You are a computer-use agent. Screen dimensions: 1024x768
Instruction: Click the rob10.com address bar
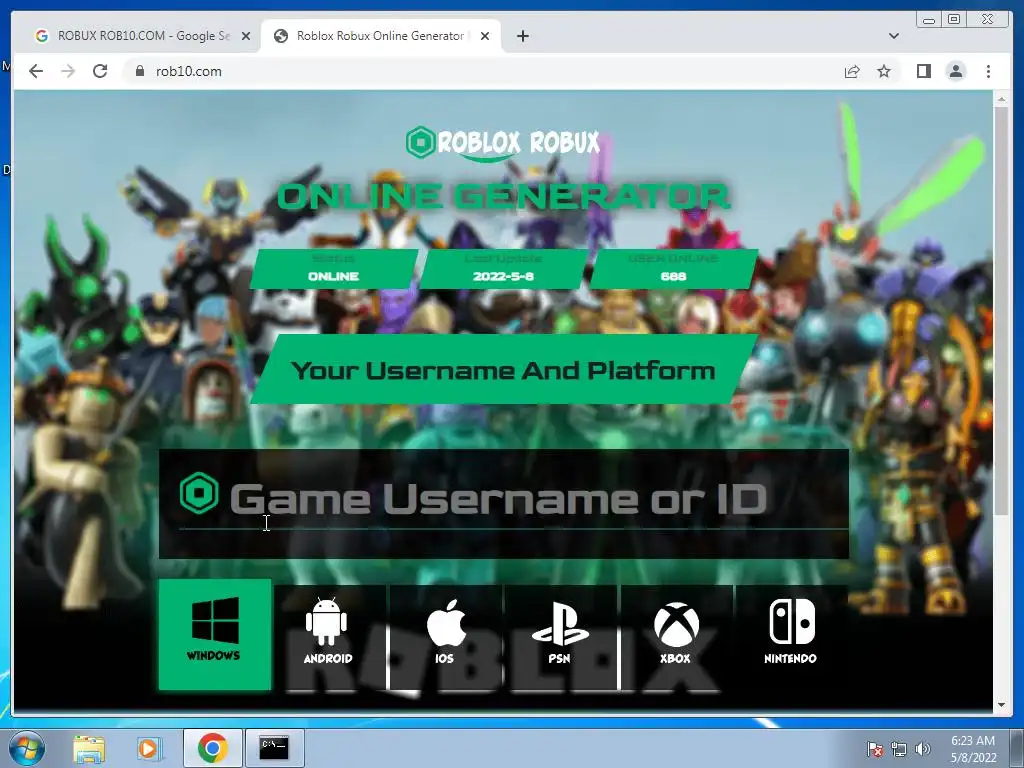coord(483,71)
